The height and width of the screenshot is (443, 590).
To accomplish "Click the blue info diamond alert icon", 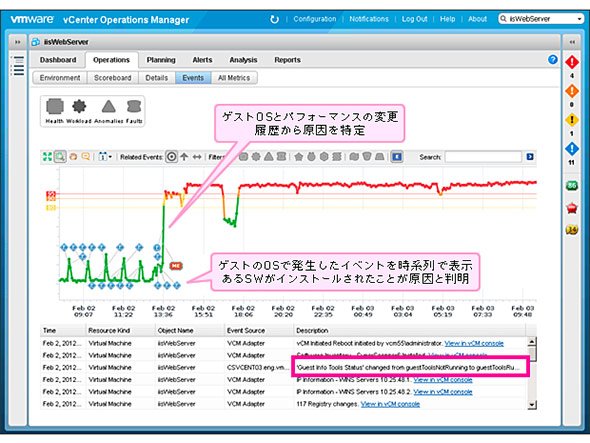I will [x=572, y=149].
